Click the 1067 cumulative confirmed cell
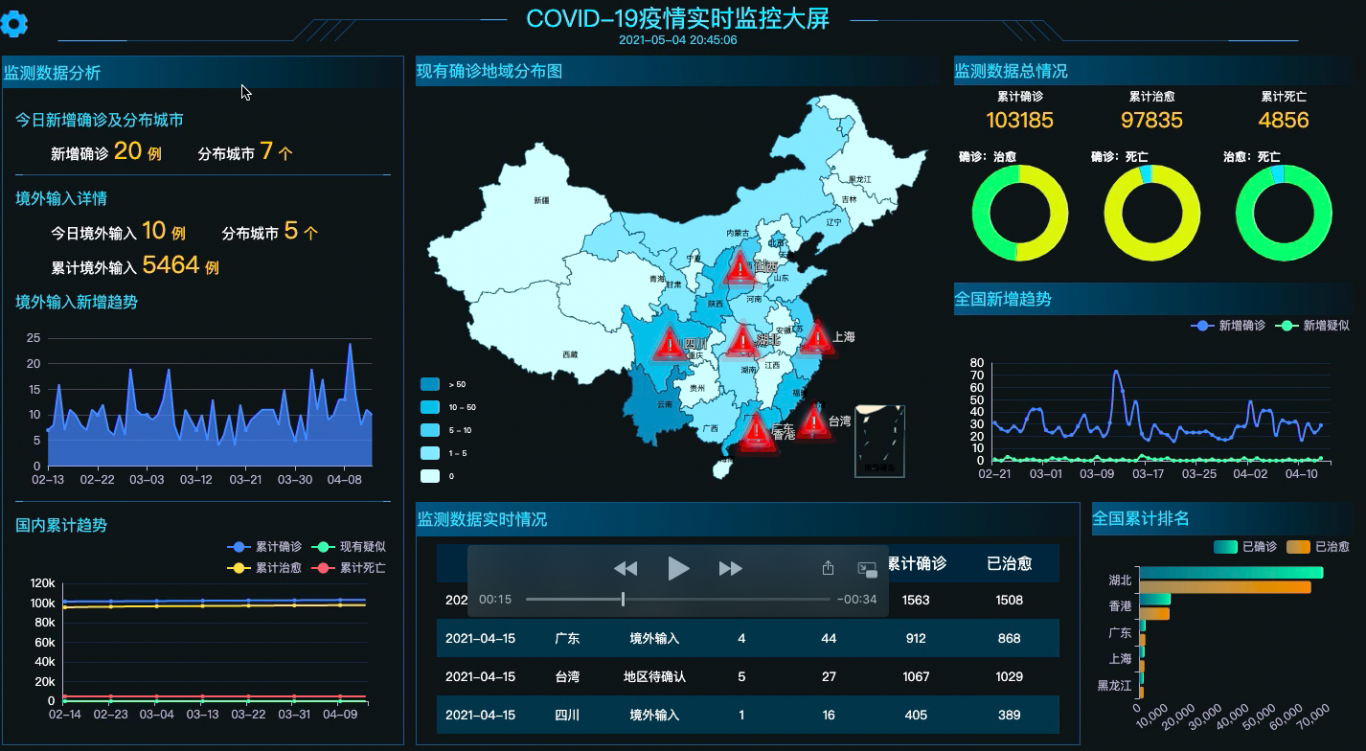Screen dimensions: 1366x751 click(916, 677)
